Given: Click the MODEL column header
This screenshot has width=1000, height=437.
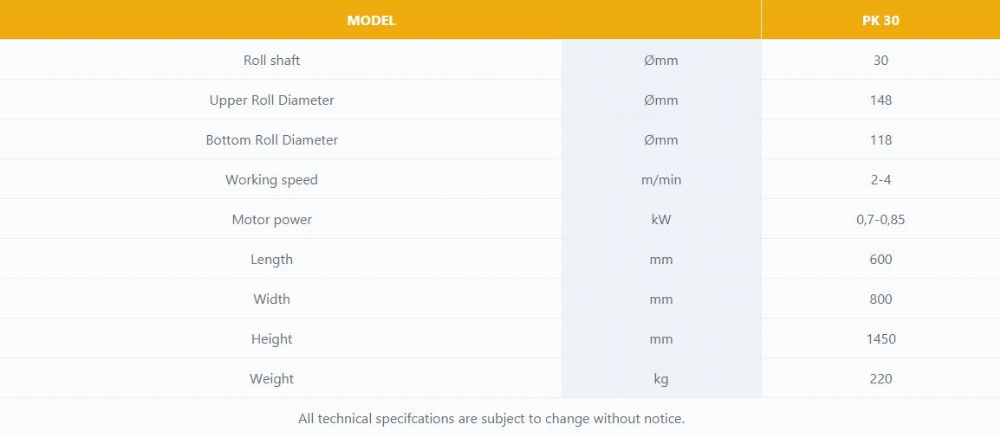Looking at the screenshot, I should pos(371,20).
